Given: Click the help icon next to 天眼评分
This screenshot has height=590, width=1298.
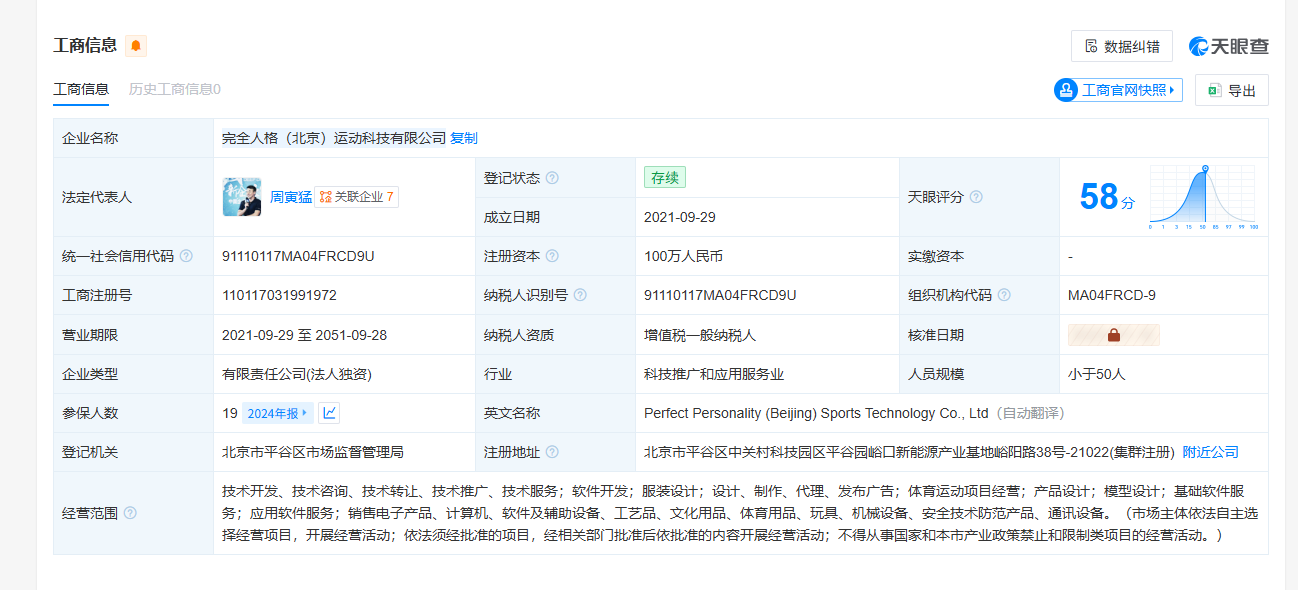Looking at the screenshot, I should (976, 197).
